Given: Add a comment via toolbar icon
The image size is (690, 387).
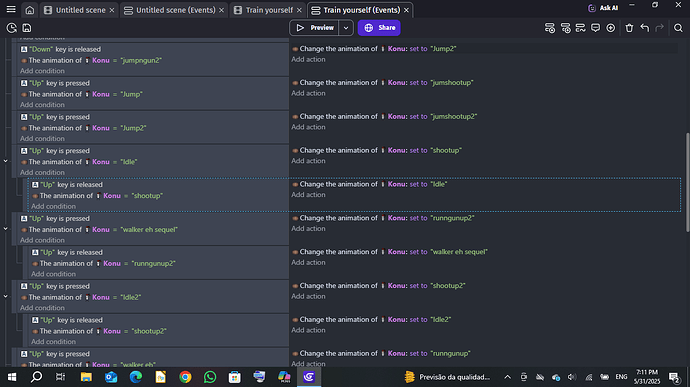Looking at the screenshot, I should point(595,28).
